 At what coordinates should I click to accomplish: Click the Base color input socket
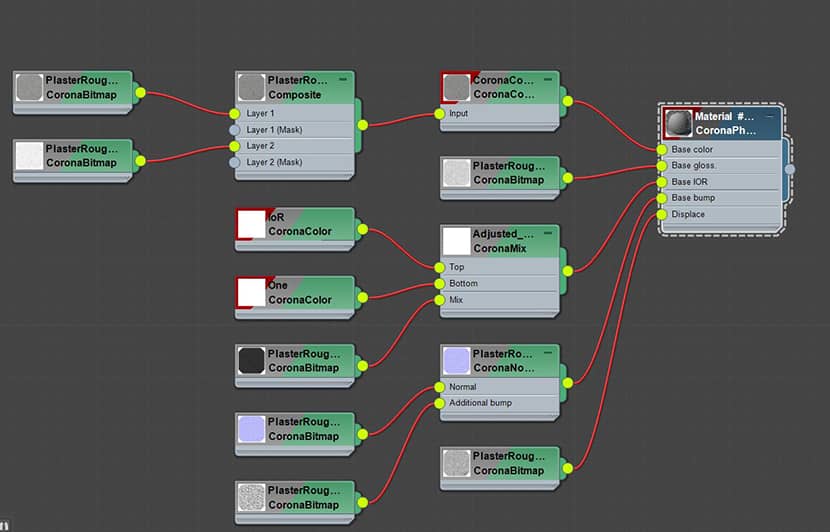coord(662,150)
